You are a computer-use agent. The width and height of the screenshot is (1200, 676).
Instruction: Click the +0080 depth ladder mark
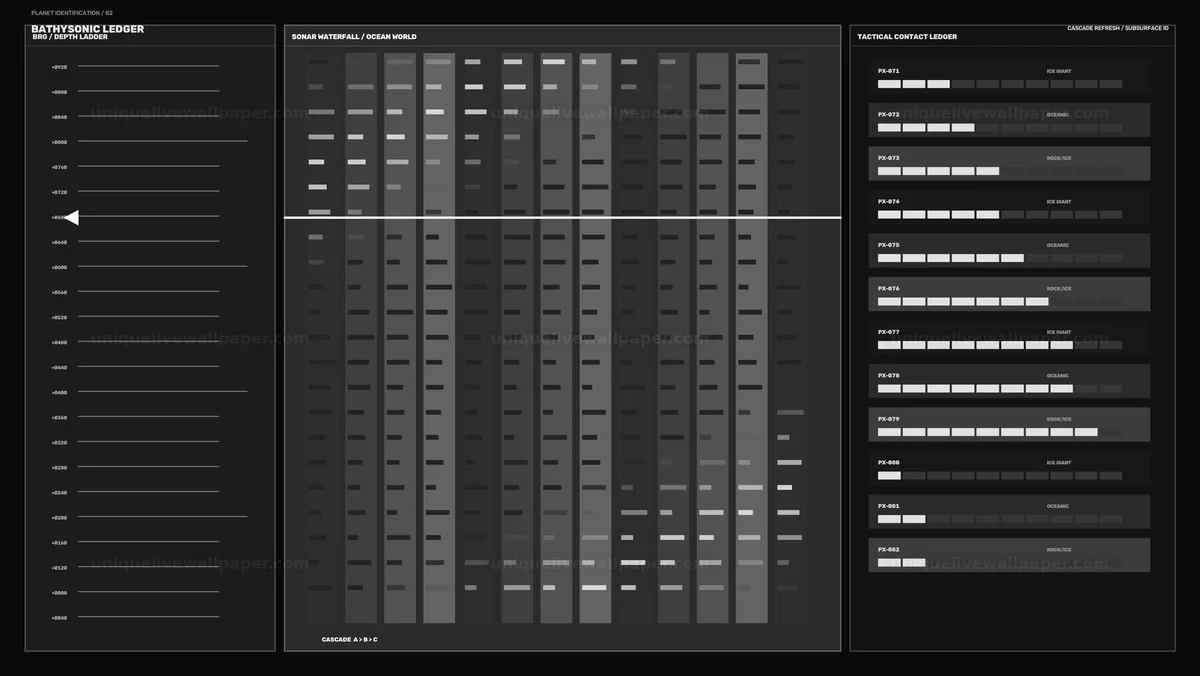(59, 592)
